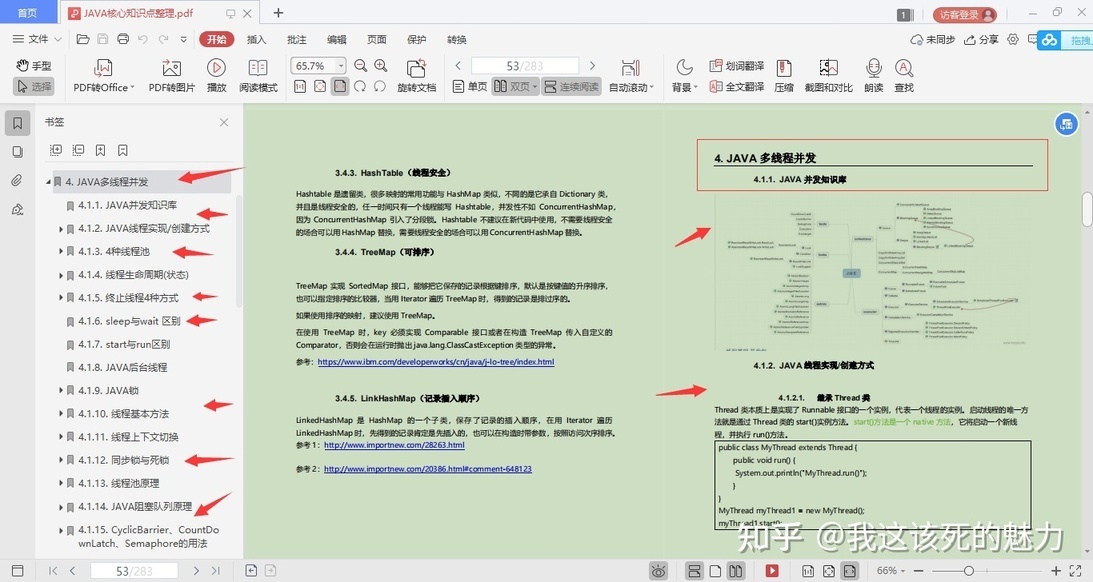The image size is (1093, 582).
Task: Click the 旋转文档 rotate icon
Action: point(417,68)
